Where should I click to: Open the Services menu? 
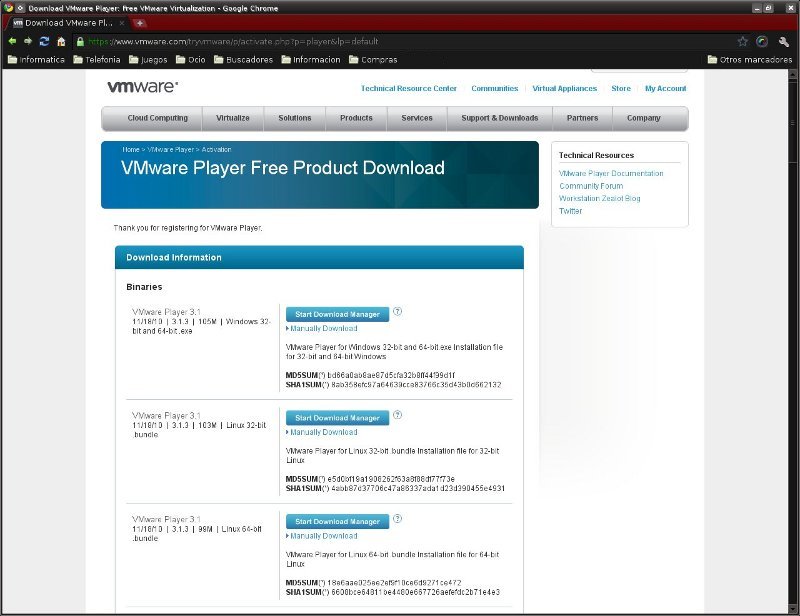(x=417, y=118)
